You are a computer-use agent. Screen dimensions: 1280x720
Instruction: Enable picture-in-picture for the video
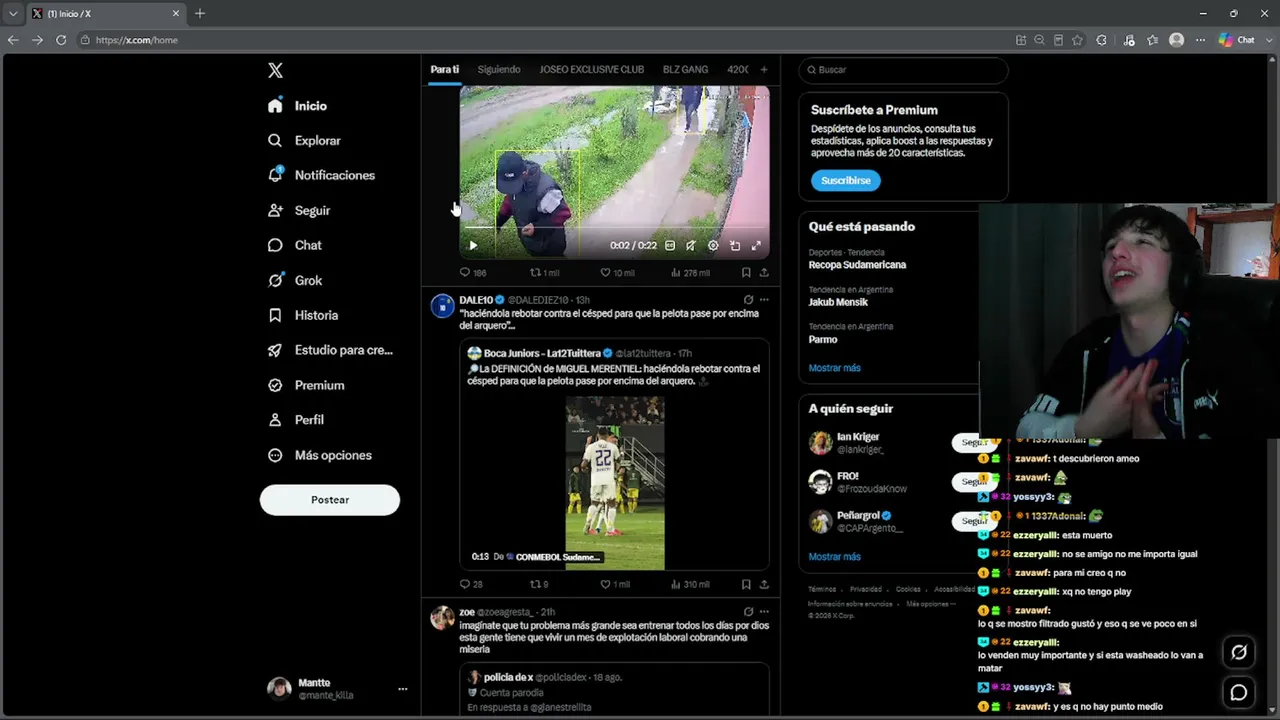pos(735,246)
